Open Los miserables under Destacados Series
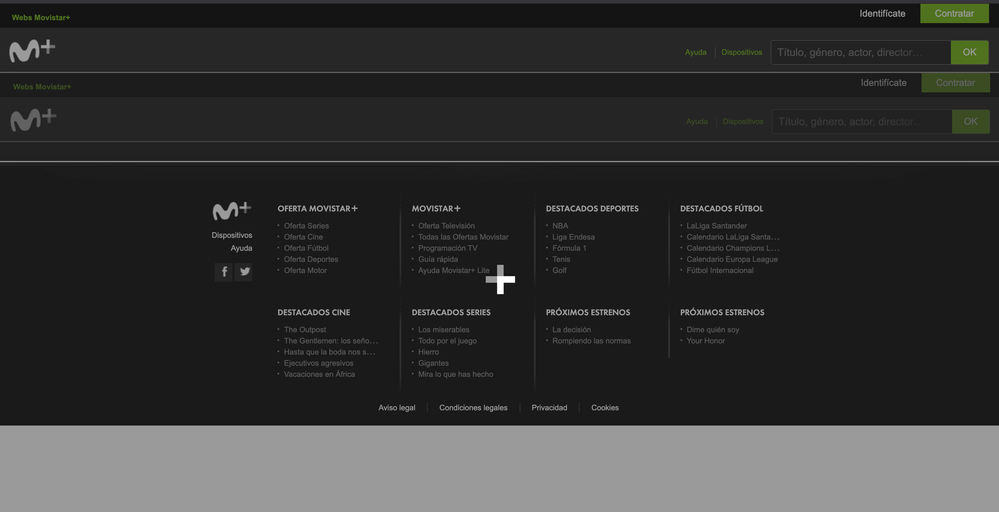The height and width of the screenshot is (512, 999). click(443, 330)
